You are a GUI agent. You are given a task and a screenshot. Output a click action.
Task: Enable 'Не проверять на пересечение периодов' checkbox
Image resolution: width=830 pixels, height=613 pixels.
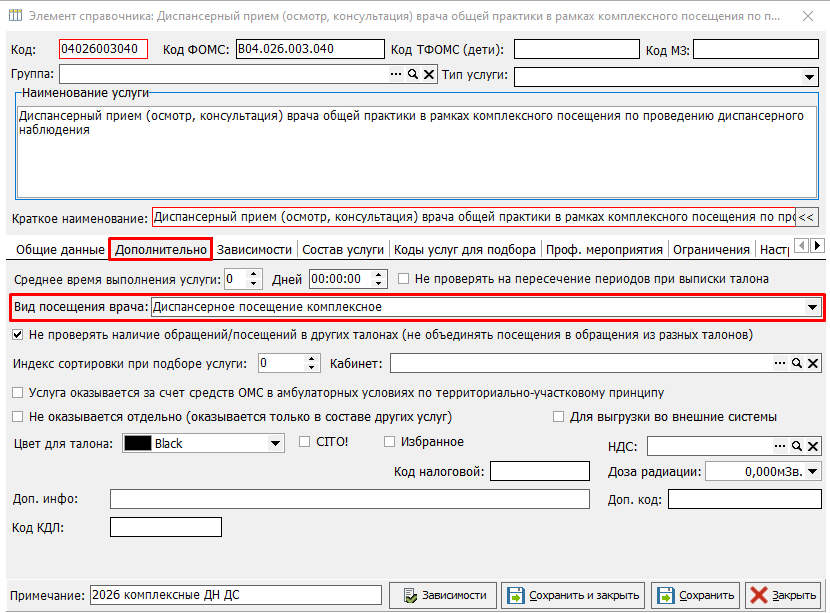point(403,278)
